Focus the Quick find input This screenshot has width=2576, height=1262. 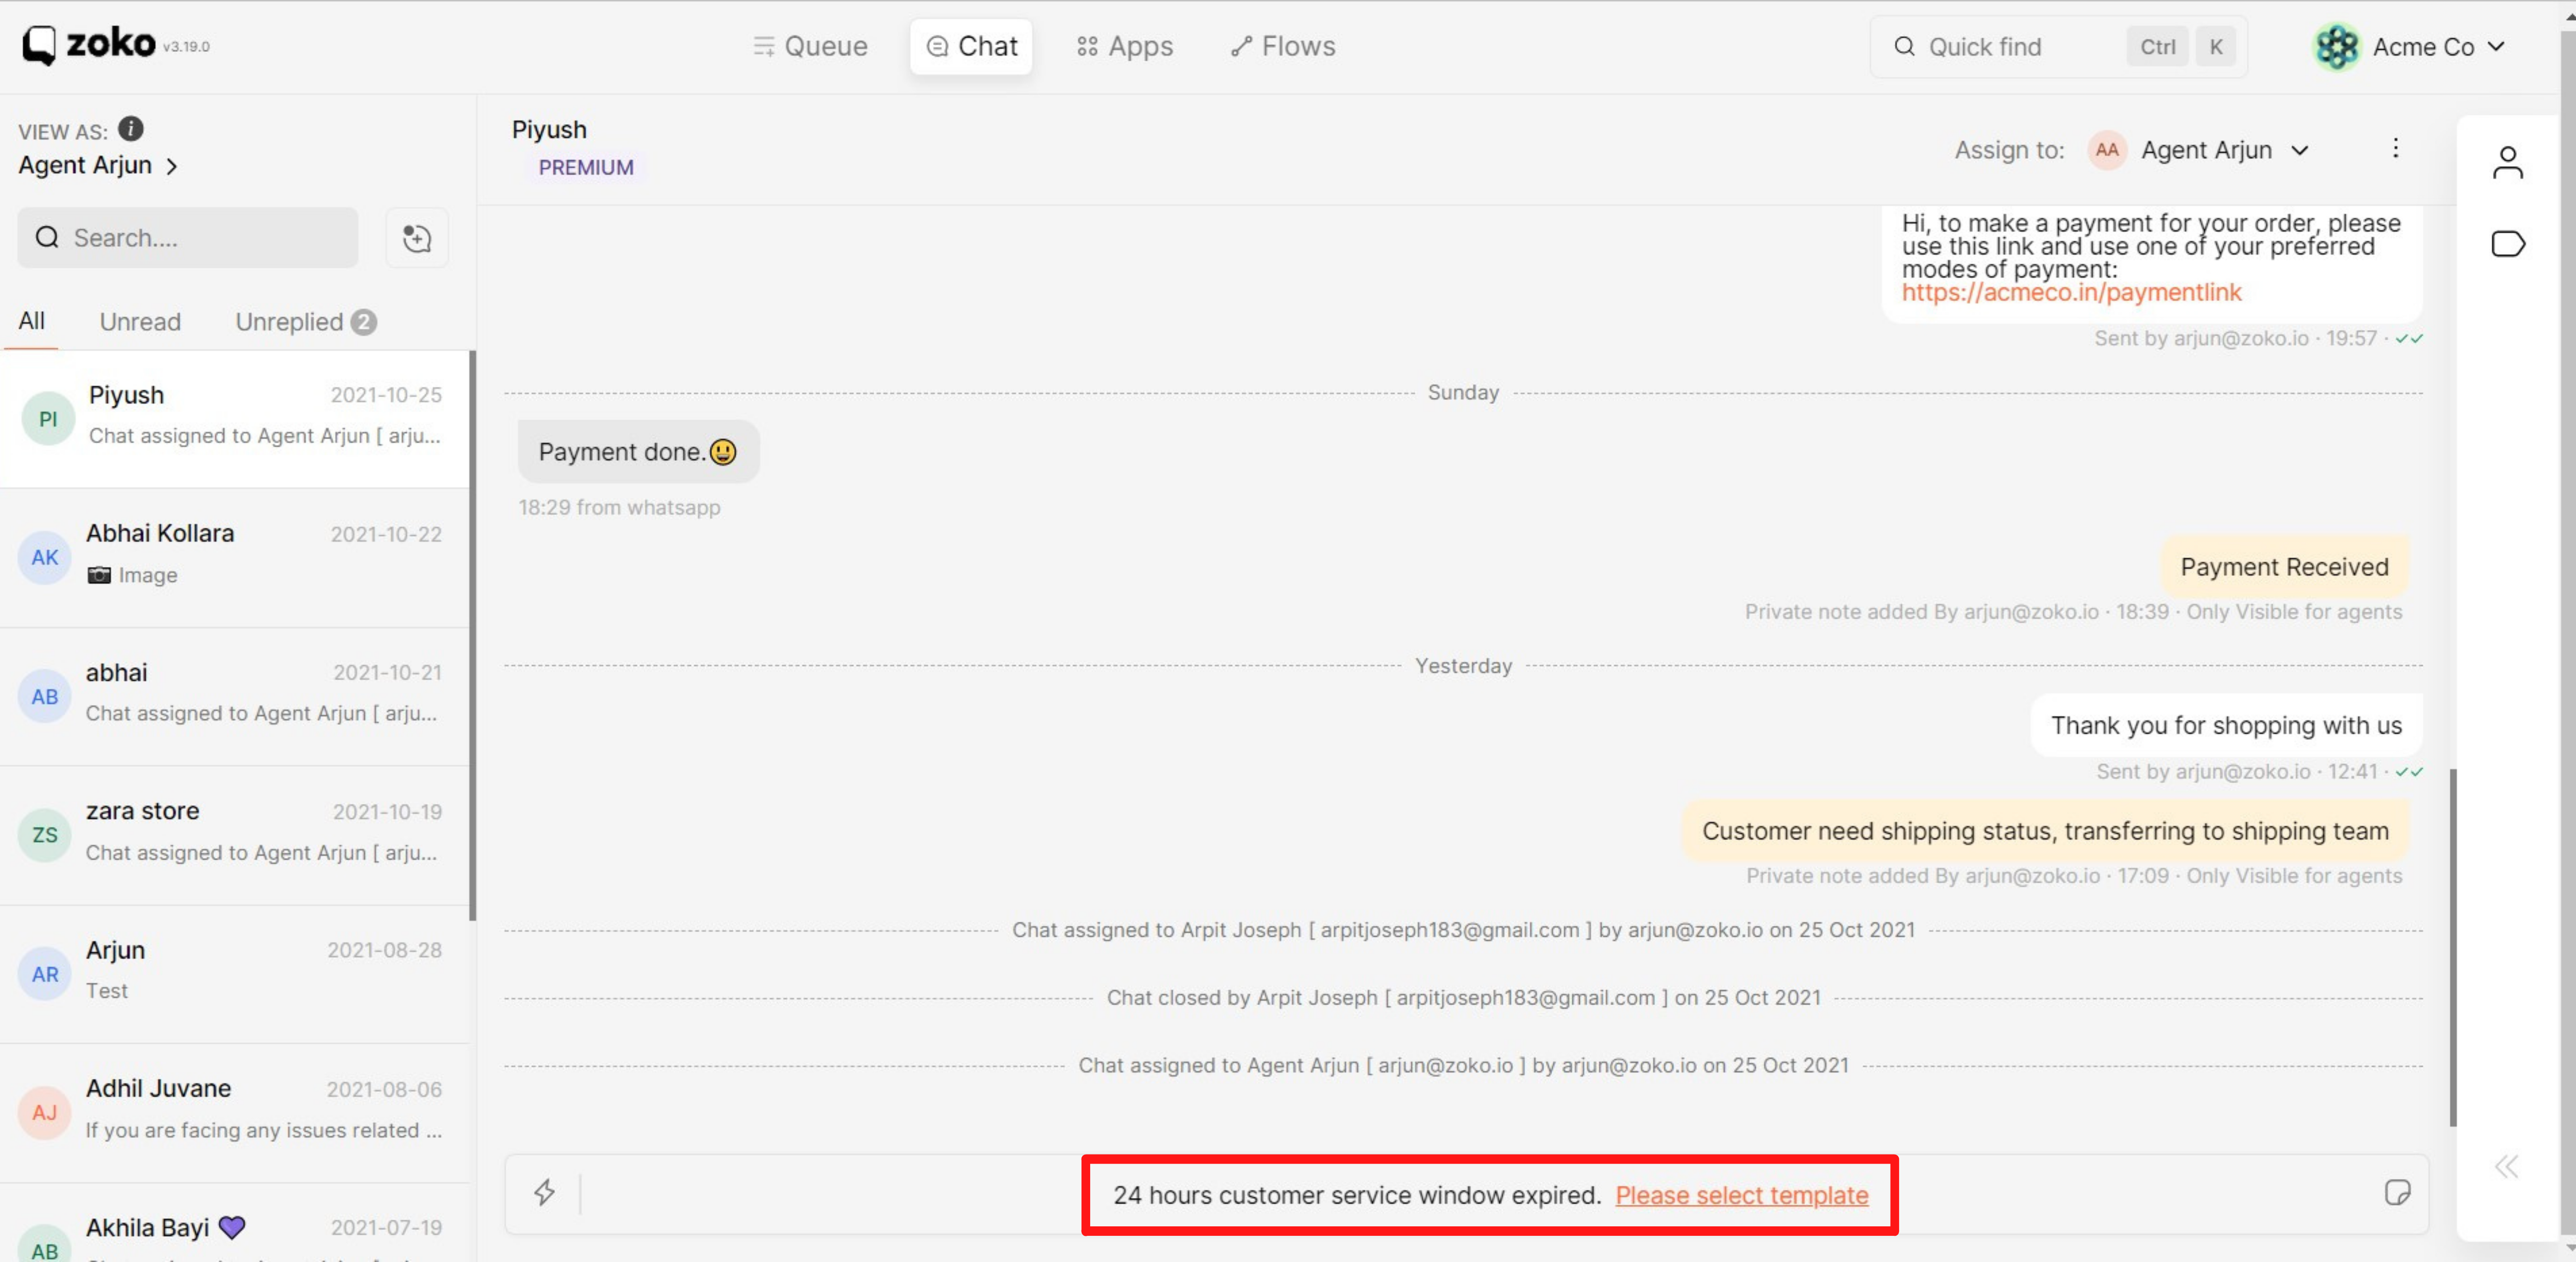tap(2059, 47)
